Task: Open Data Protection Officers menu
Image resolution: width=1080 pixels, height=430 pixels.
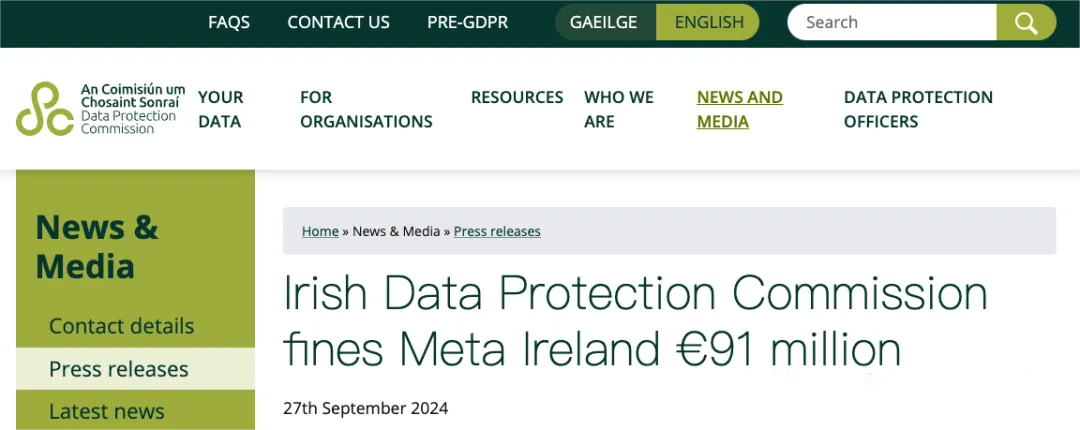Action: tap(918, 109)
